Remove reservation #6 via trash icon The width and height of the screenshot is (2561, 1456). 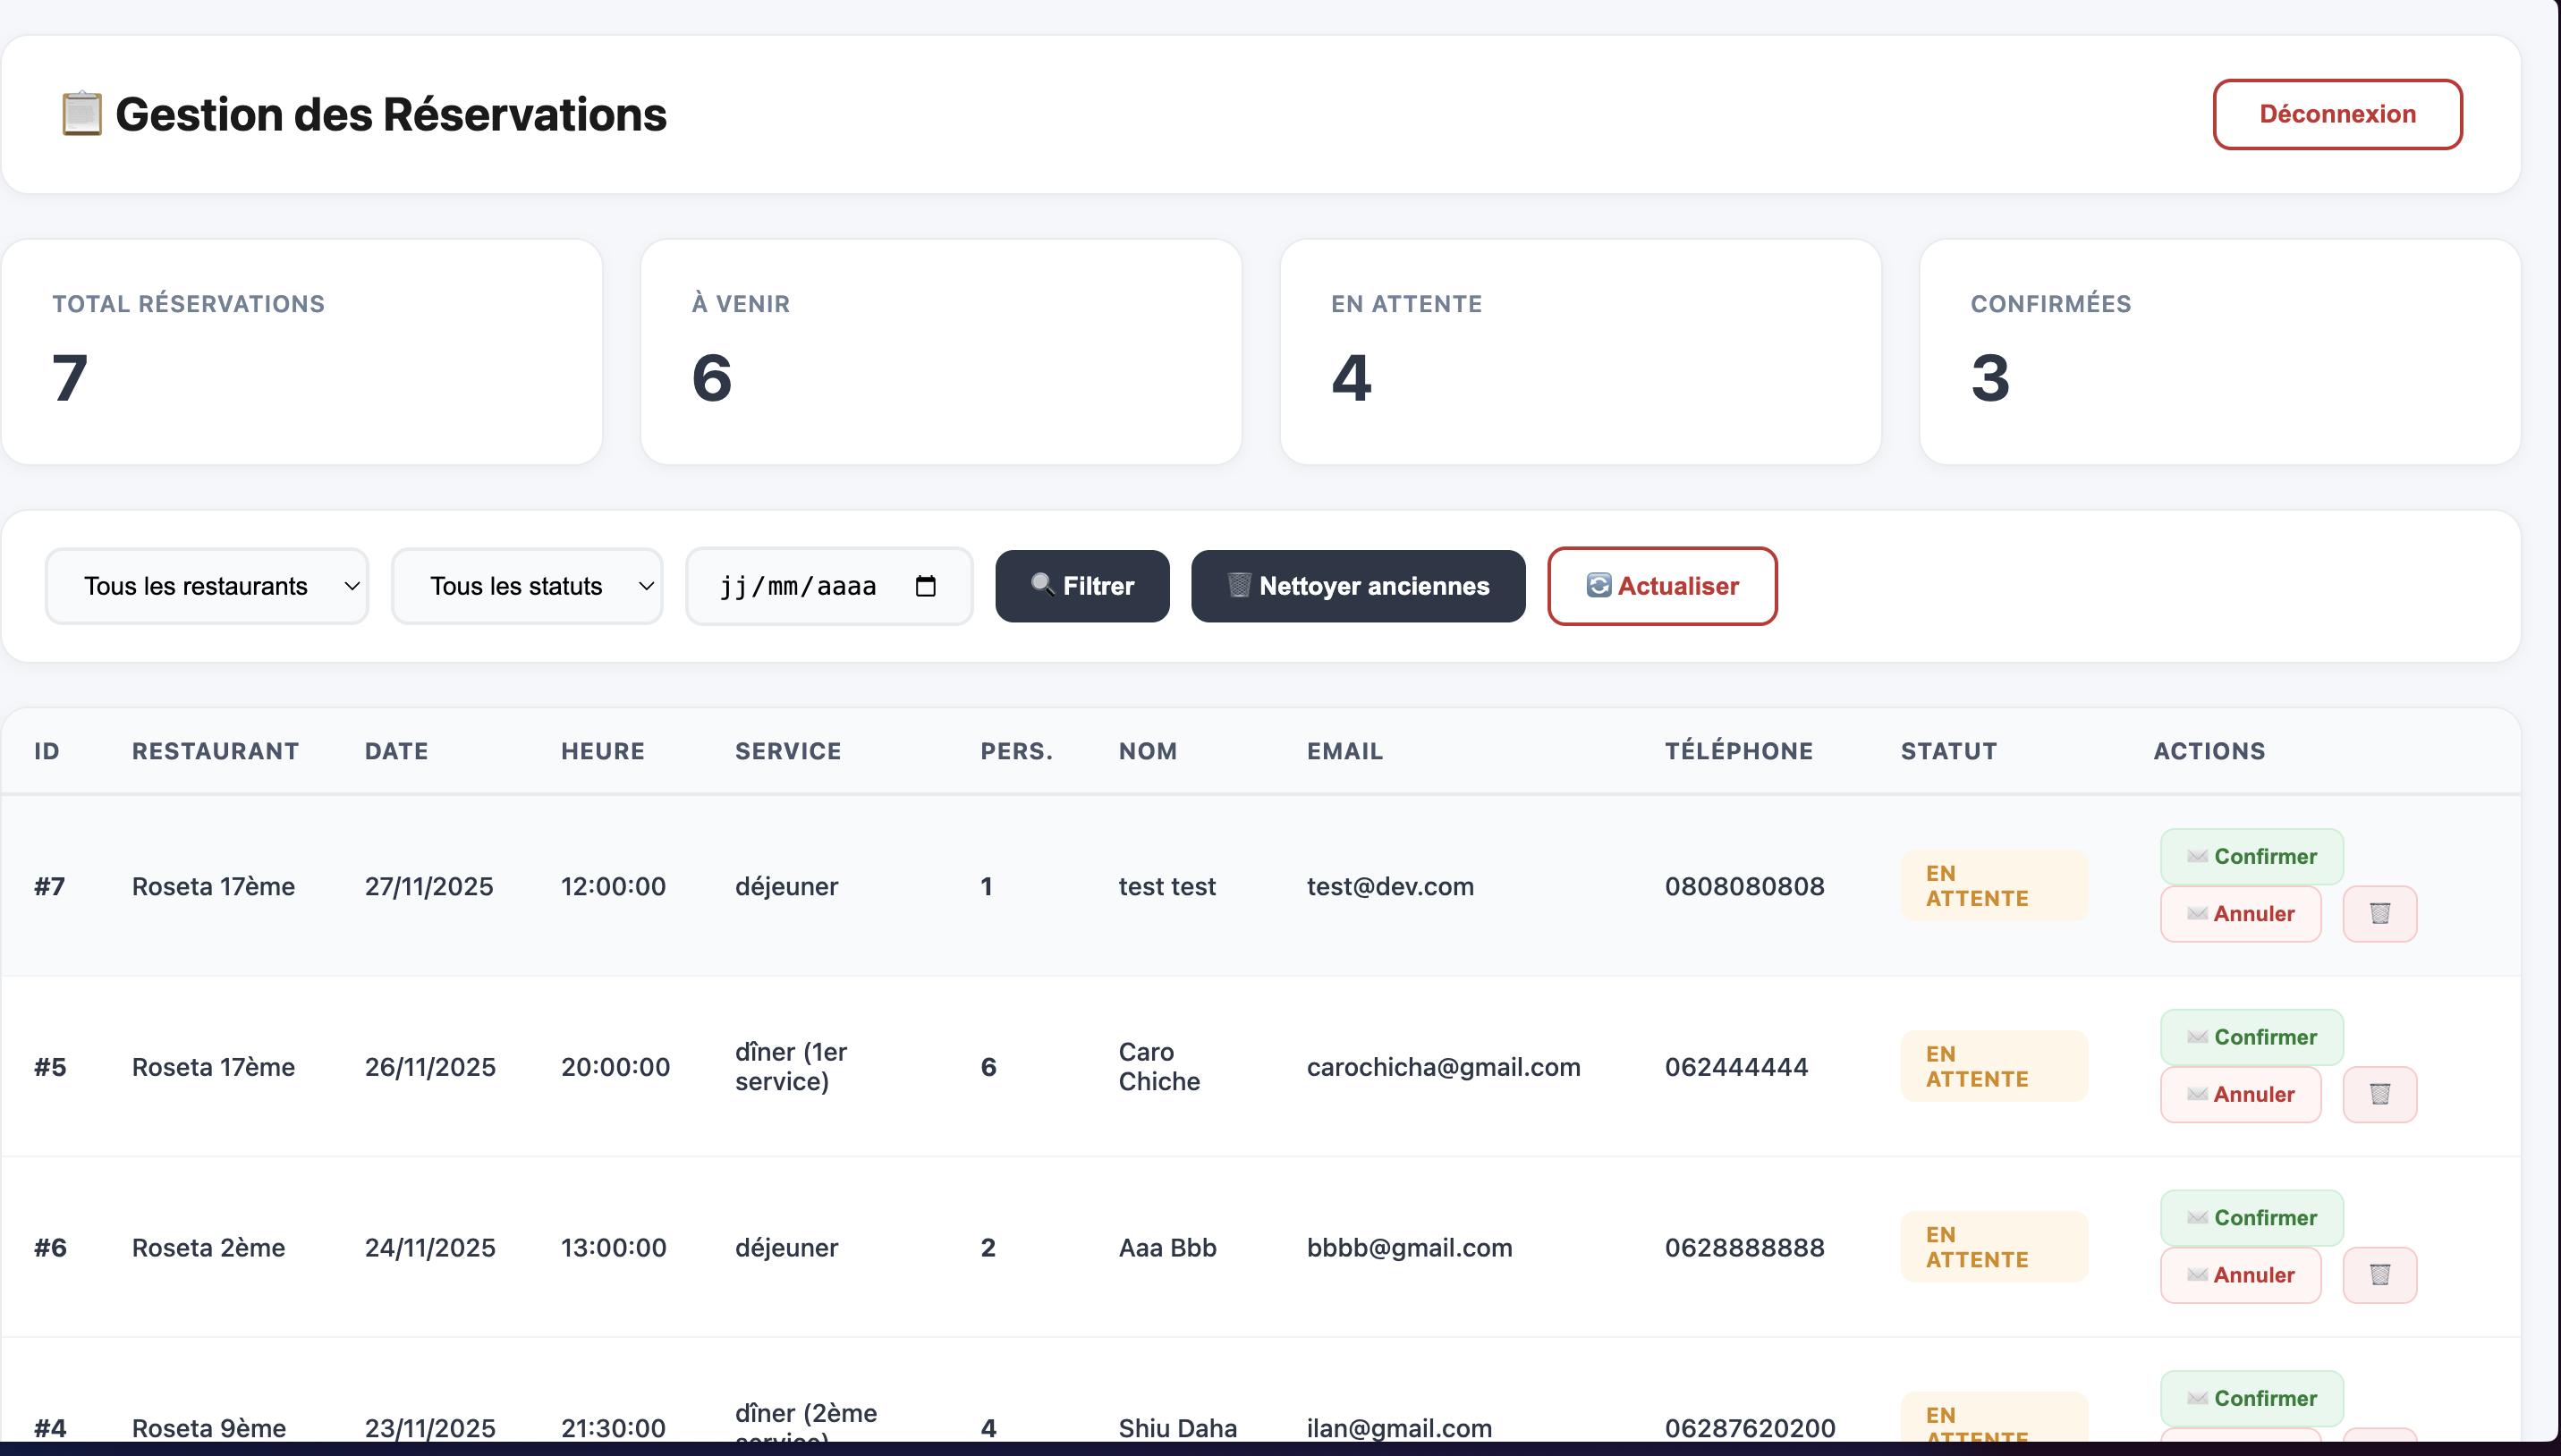[x=2379, y=1274]
